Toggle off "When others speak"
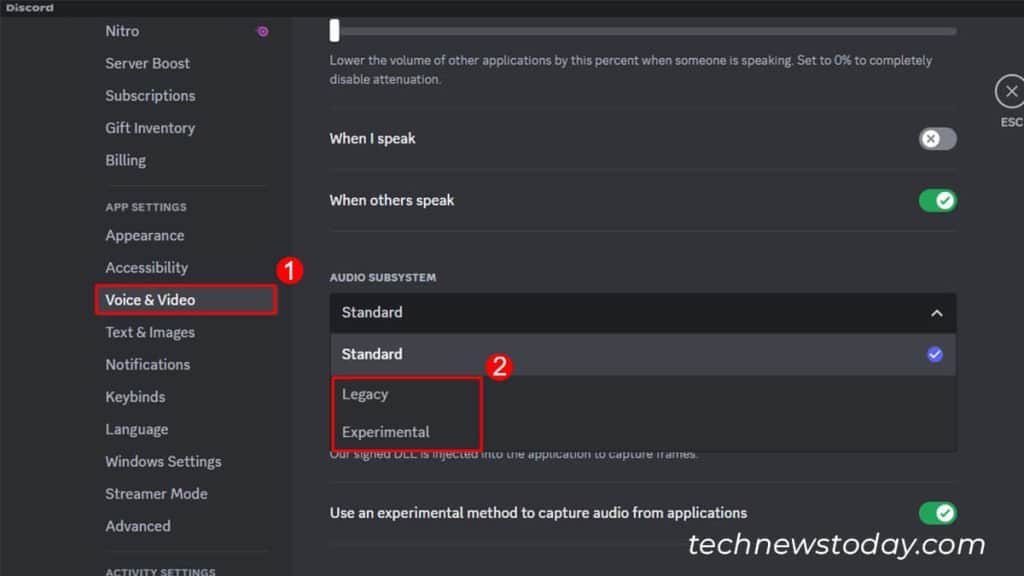 [937, 200]
